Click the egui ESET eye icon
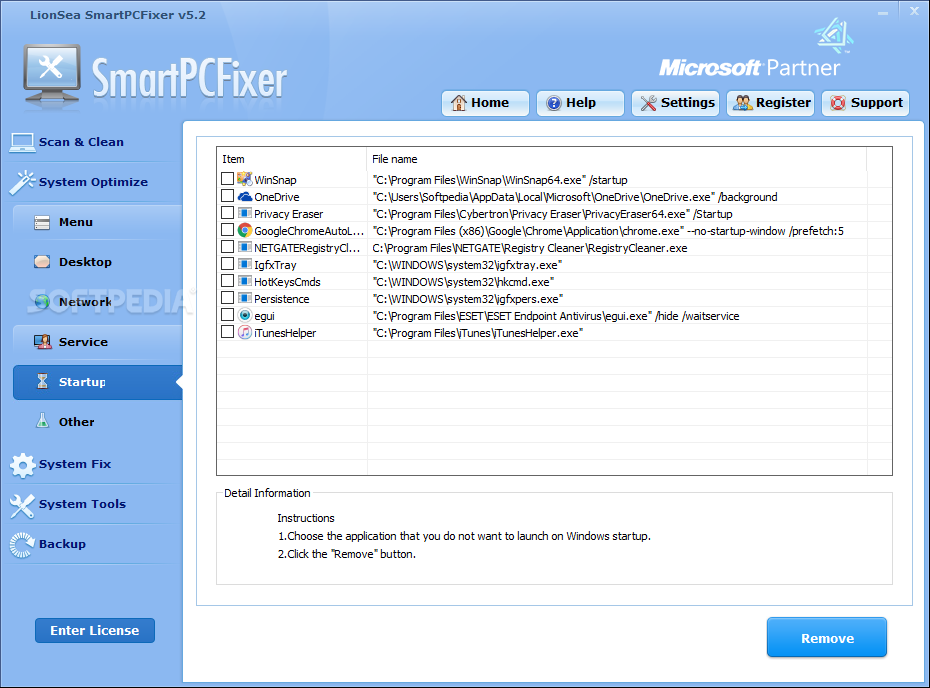The height and width of the screenshot is (688, 930). click(244, 315)
